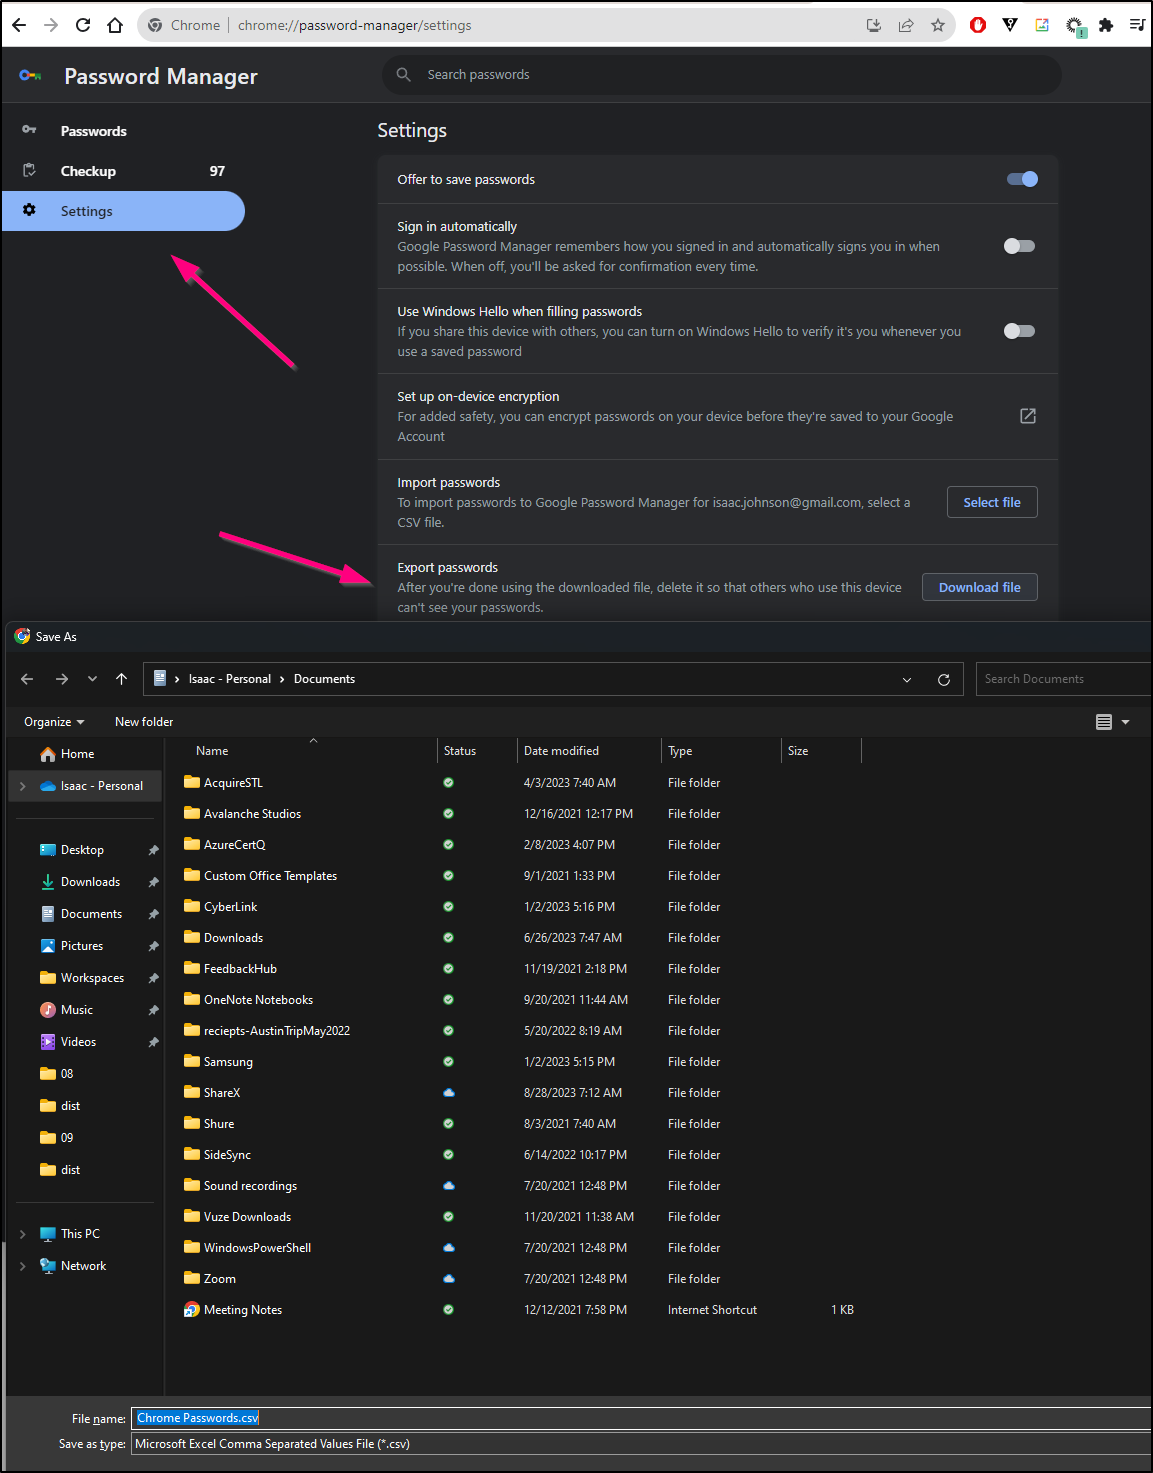Go forward in the Save As dialog

(x=62, y=679)
